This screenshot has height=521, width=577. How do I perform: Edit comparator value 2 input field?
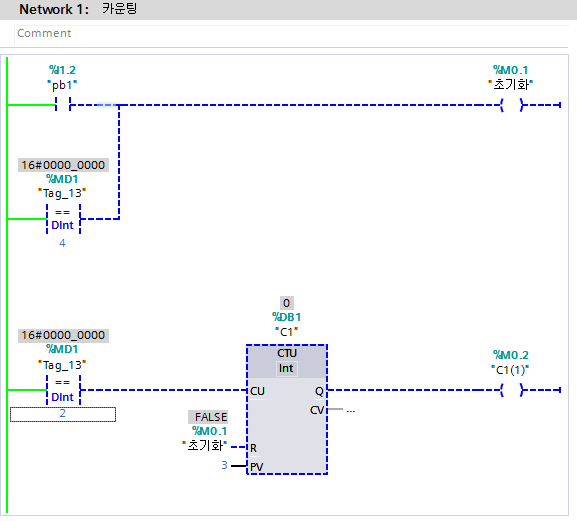pyautogui.click(x=63, y=414)
